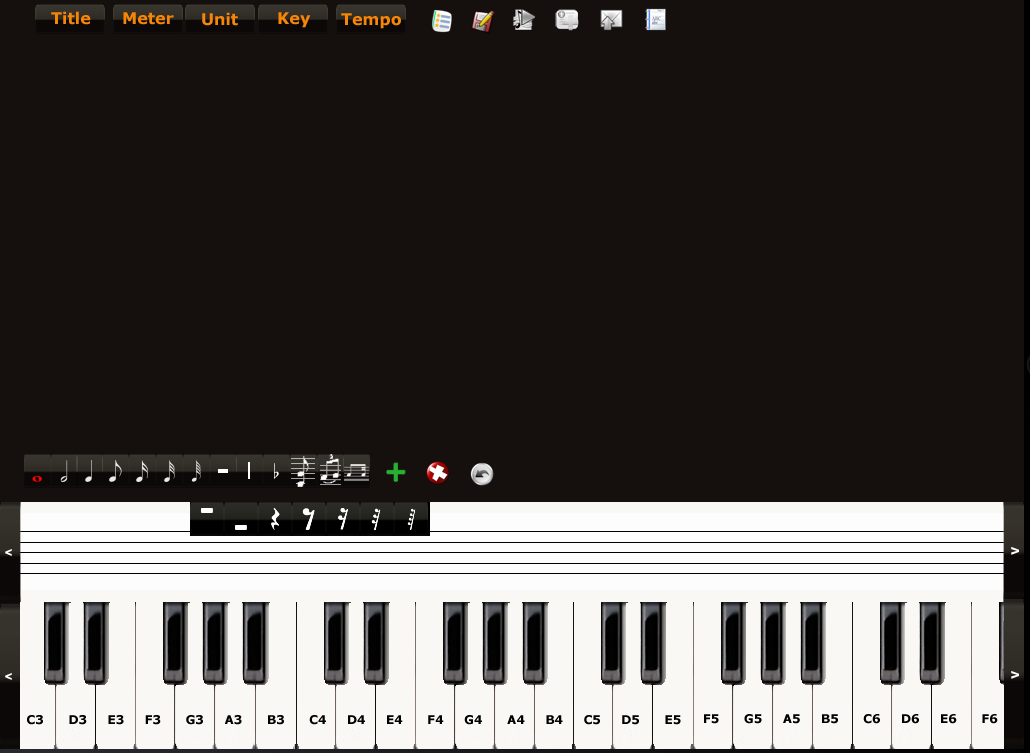The image size is (1030, 753).
Task: Add a measure with the green plus
Action: 395,472
